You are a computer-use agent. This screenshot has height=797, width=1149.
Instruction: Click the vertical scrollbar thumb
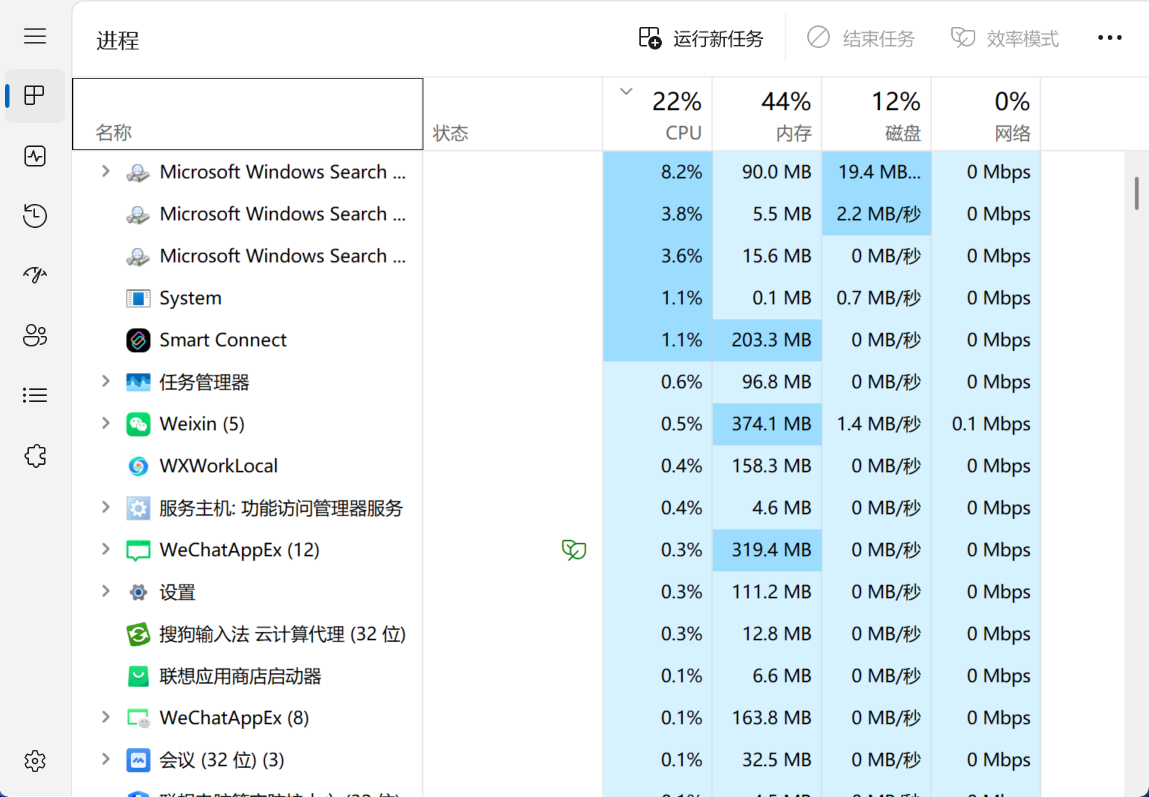point(1136,193)
